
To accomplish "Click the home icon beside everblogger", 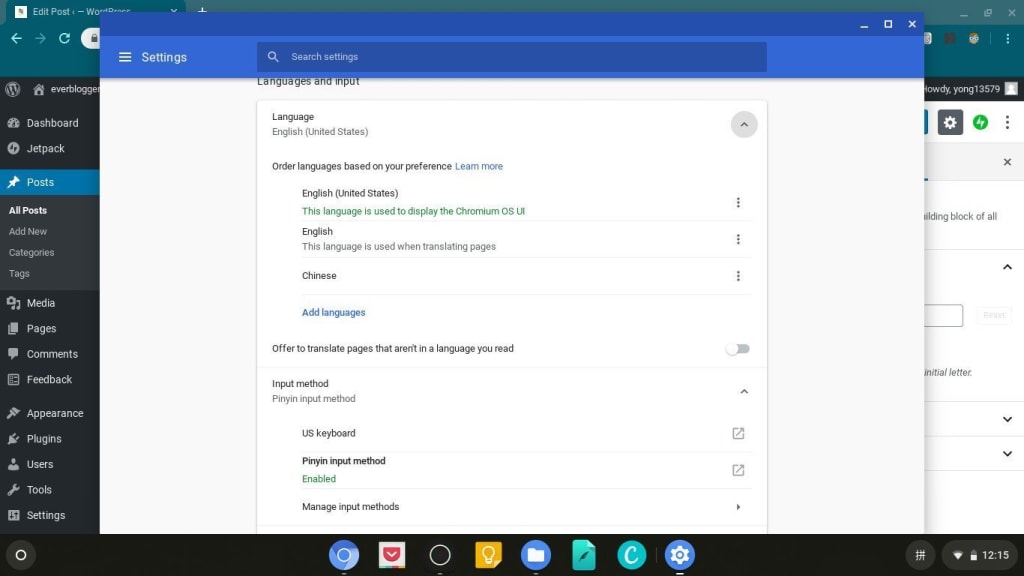I will 39,89.
